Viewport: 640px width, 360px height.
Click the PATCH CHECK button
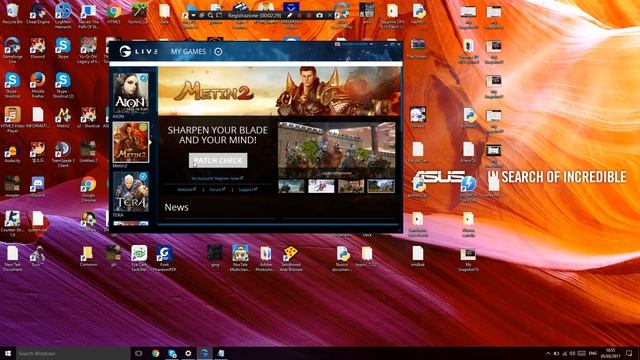tap(218, 160)
